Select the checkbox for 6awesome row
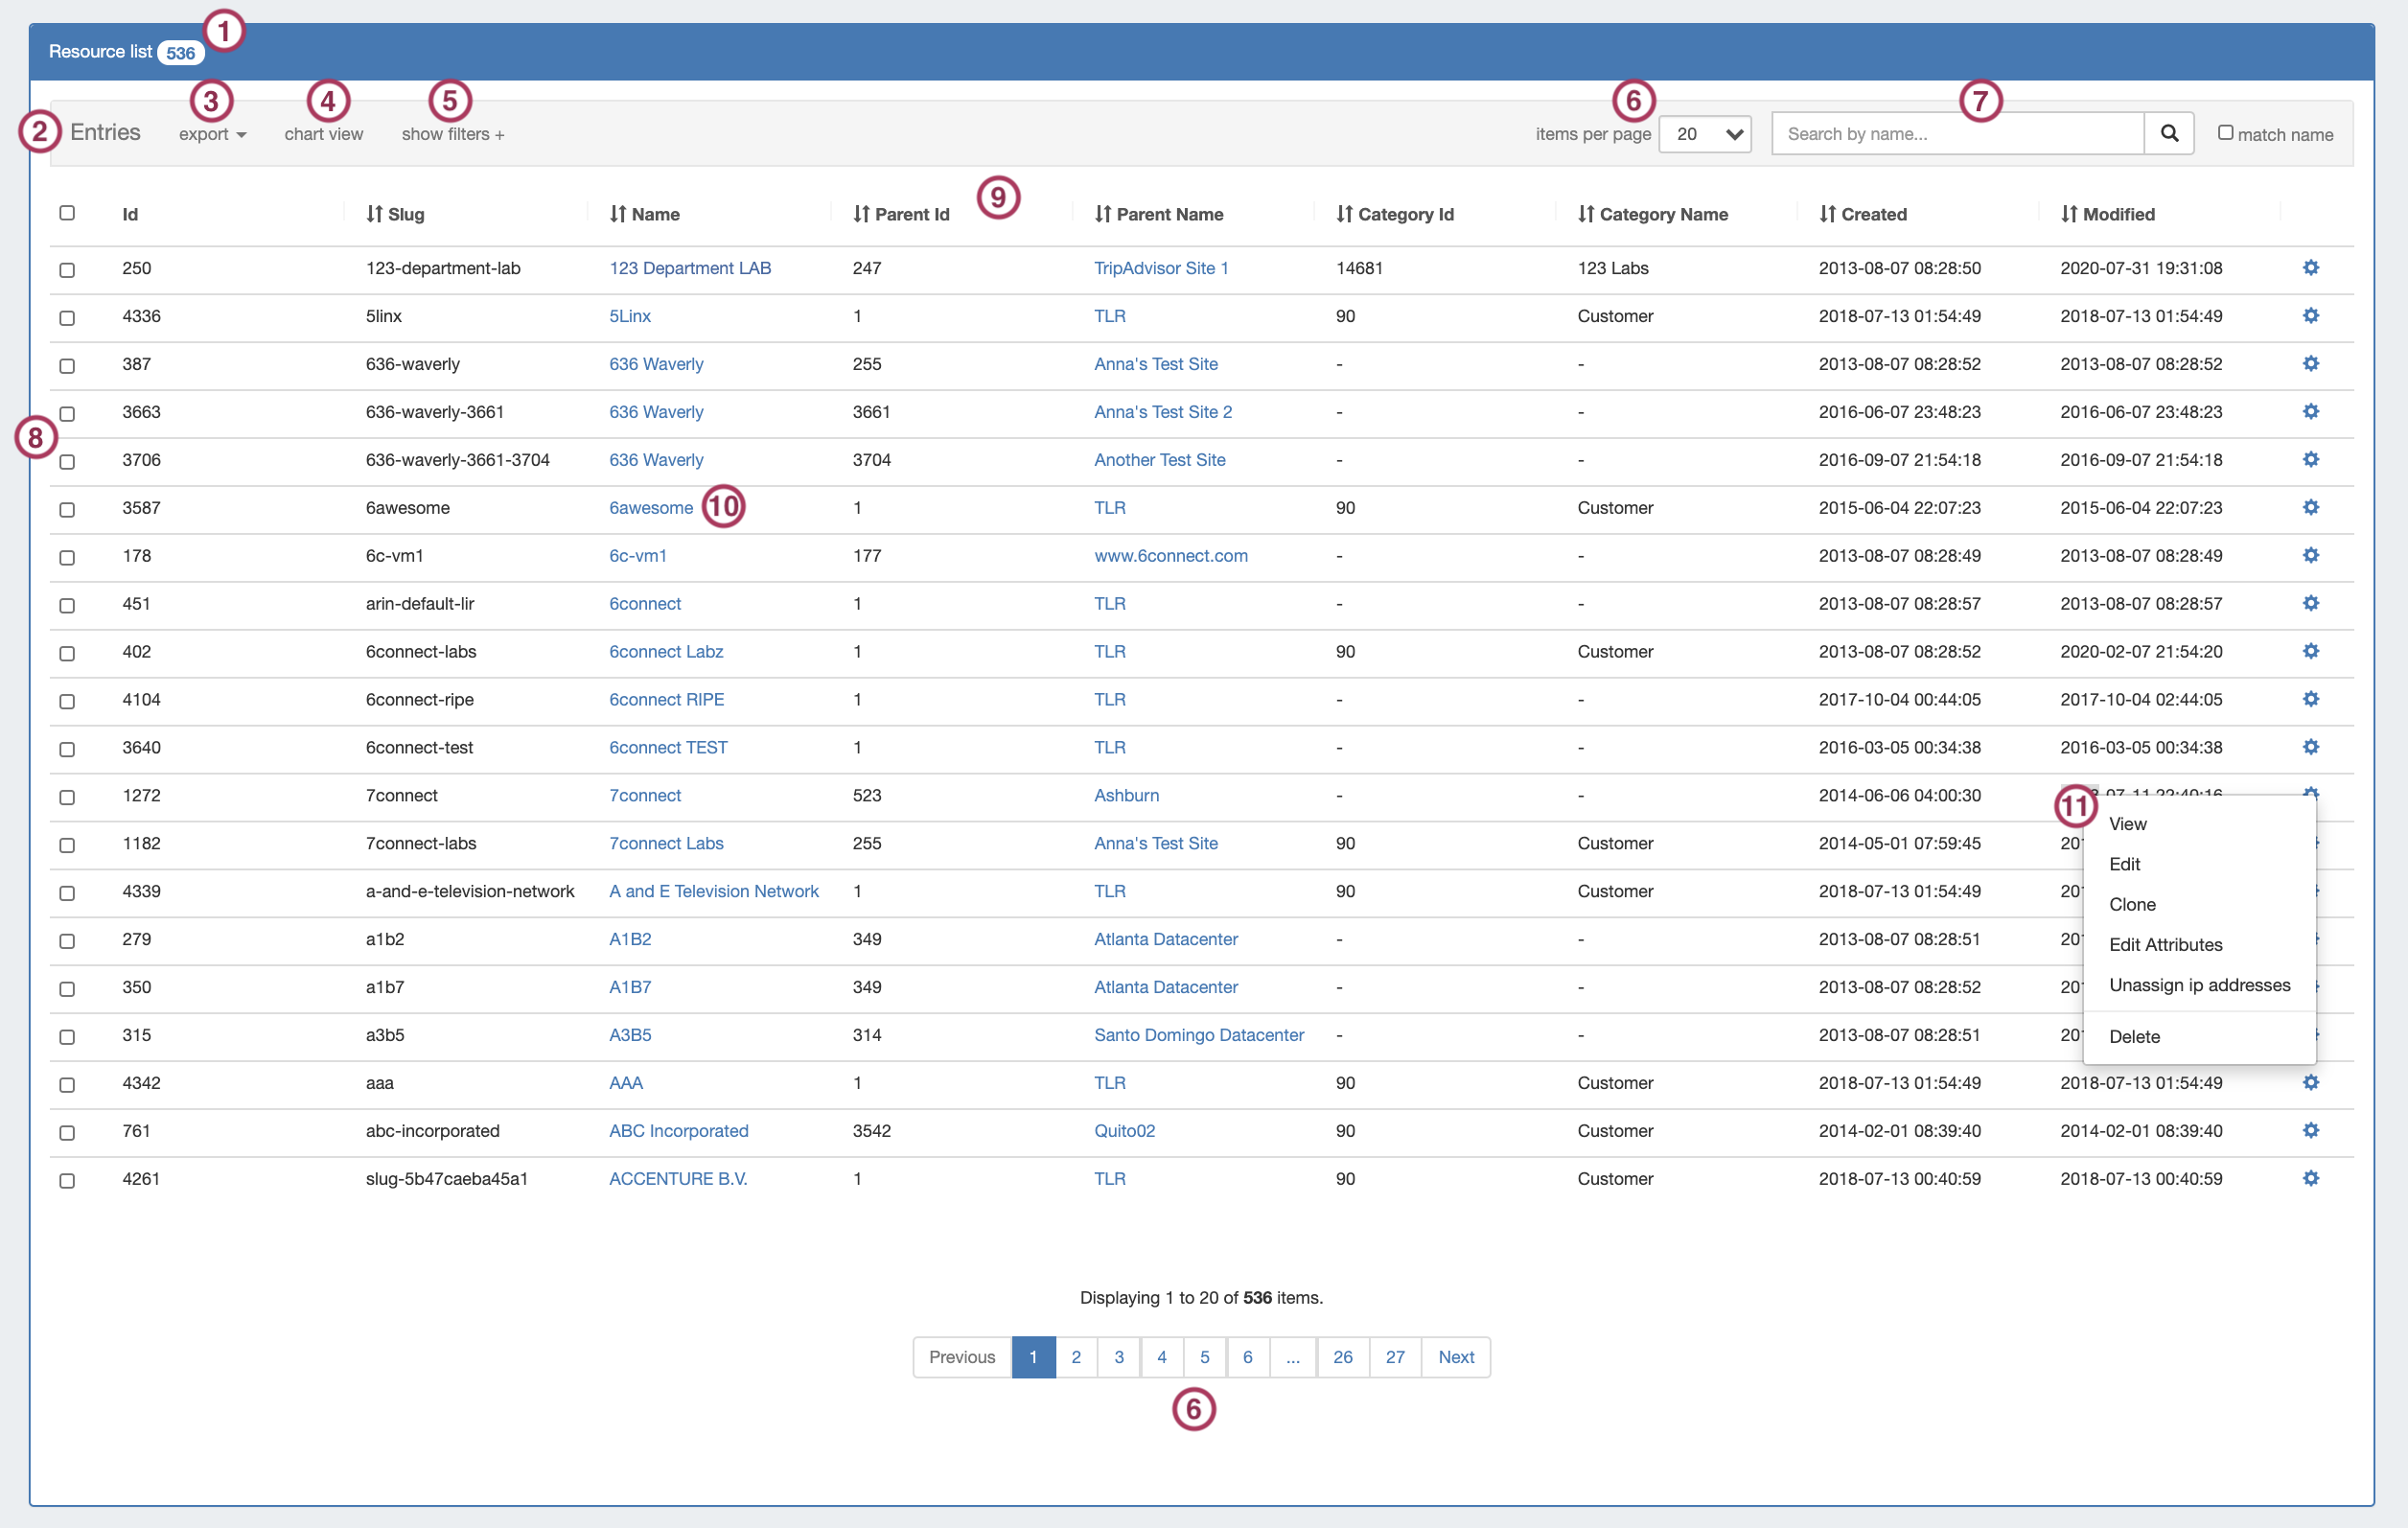This screenshot has height=1528, width=2408. [x=67, y=510]
